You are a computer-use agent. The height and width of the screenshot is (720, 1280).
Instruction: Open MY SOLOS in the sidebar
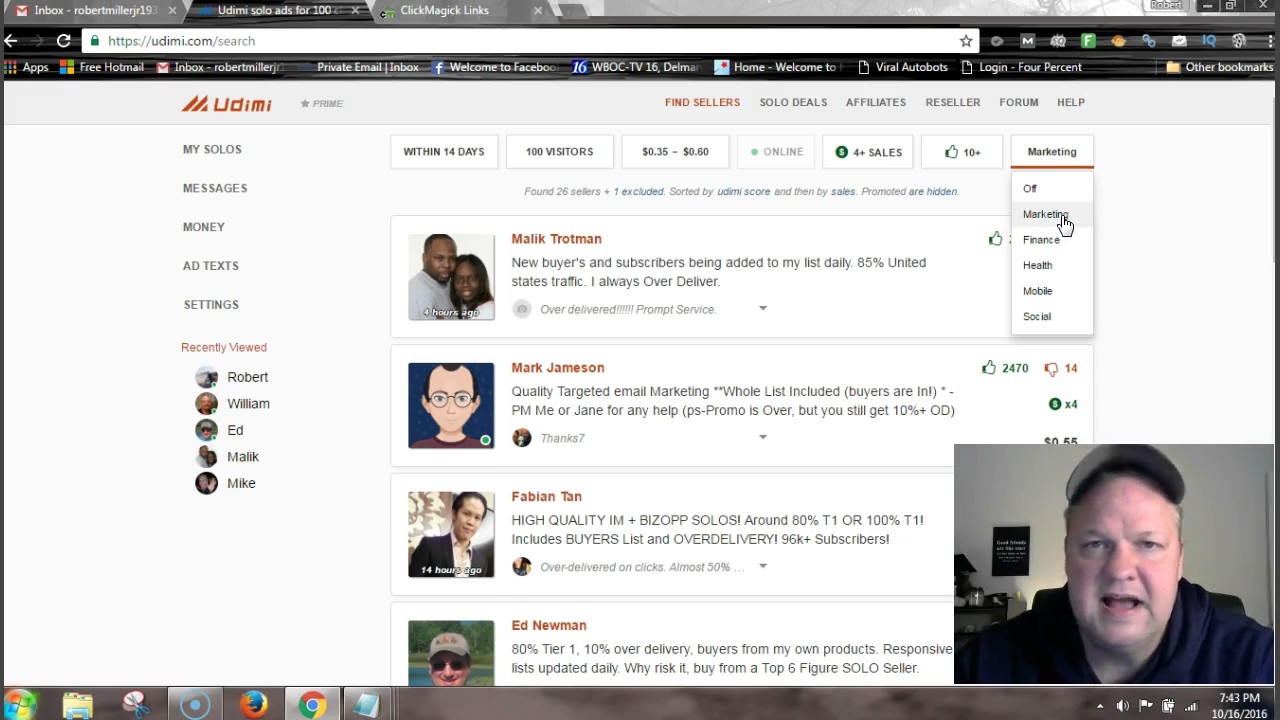pos(212,149)
